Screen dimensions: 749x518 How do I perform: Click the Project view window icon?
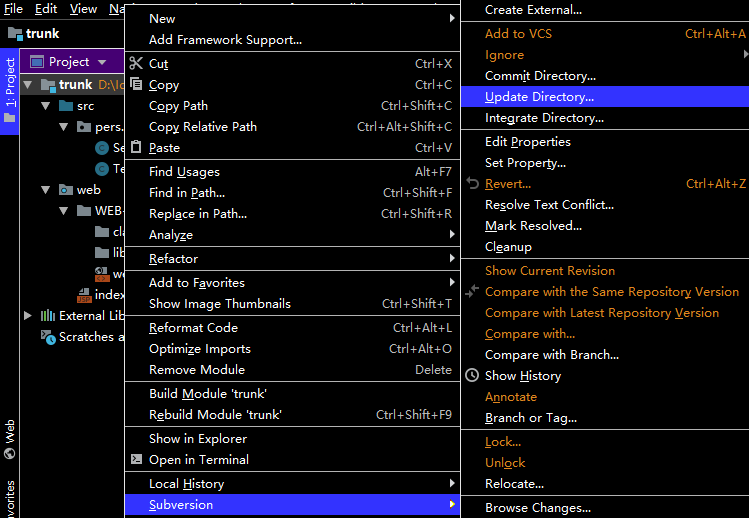[37, 62]
